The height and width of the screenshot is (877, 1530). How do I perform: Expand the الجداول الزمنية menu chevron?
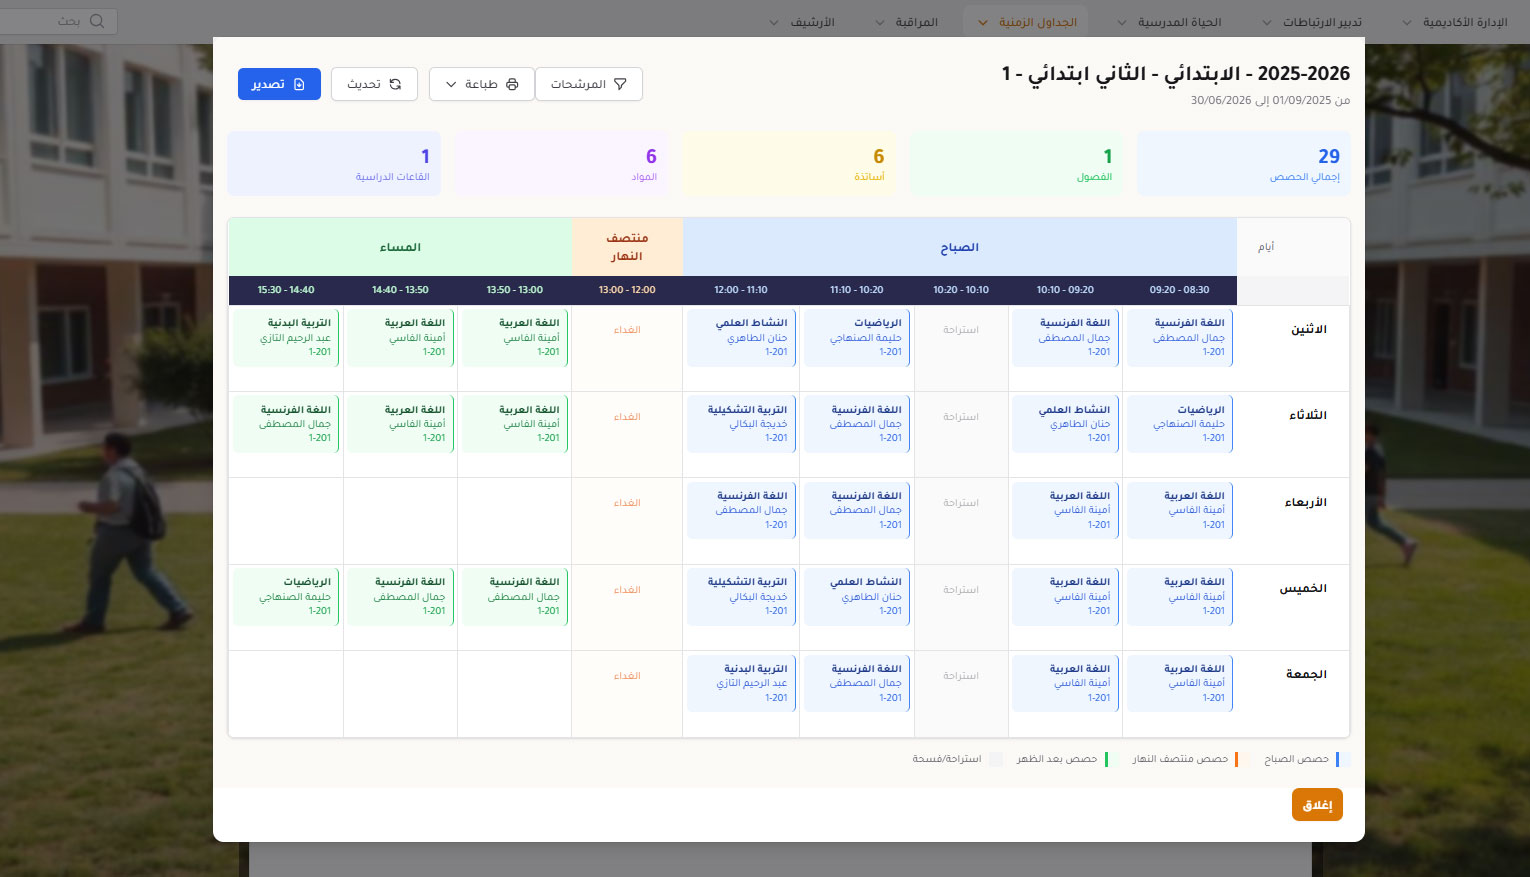tap(982, 22)
